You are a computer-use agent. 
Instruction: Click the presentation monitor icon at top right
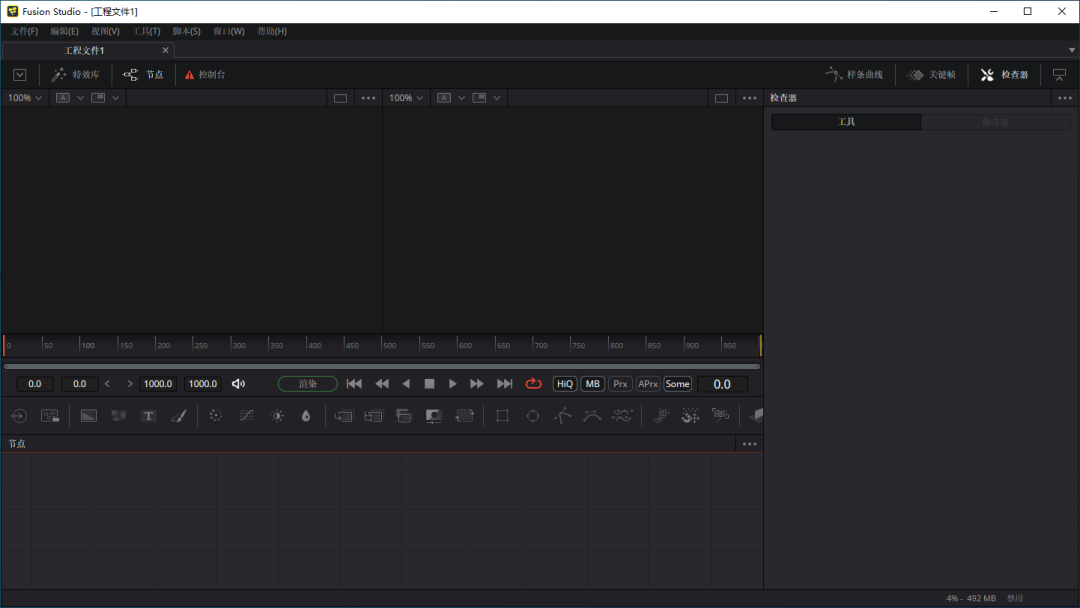1059,74
